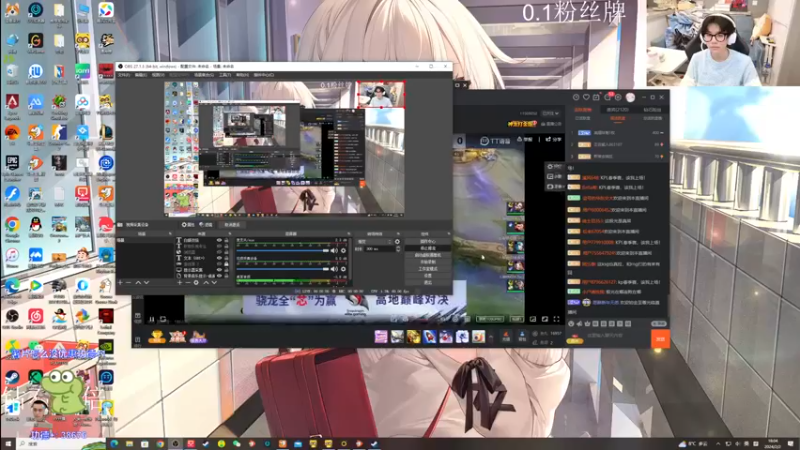Remove selected source in OBS sources panel
This screenshot has width=800, height=450.
pyautogui.click(x=188, y=282)
